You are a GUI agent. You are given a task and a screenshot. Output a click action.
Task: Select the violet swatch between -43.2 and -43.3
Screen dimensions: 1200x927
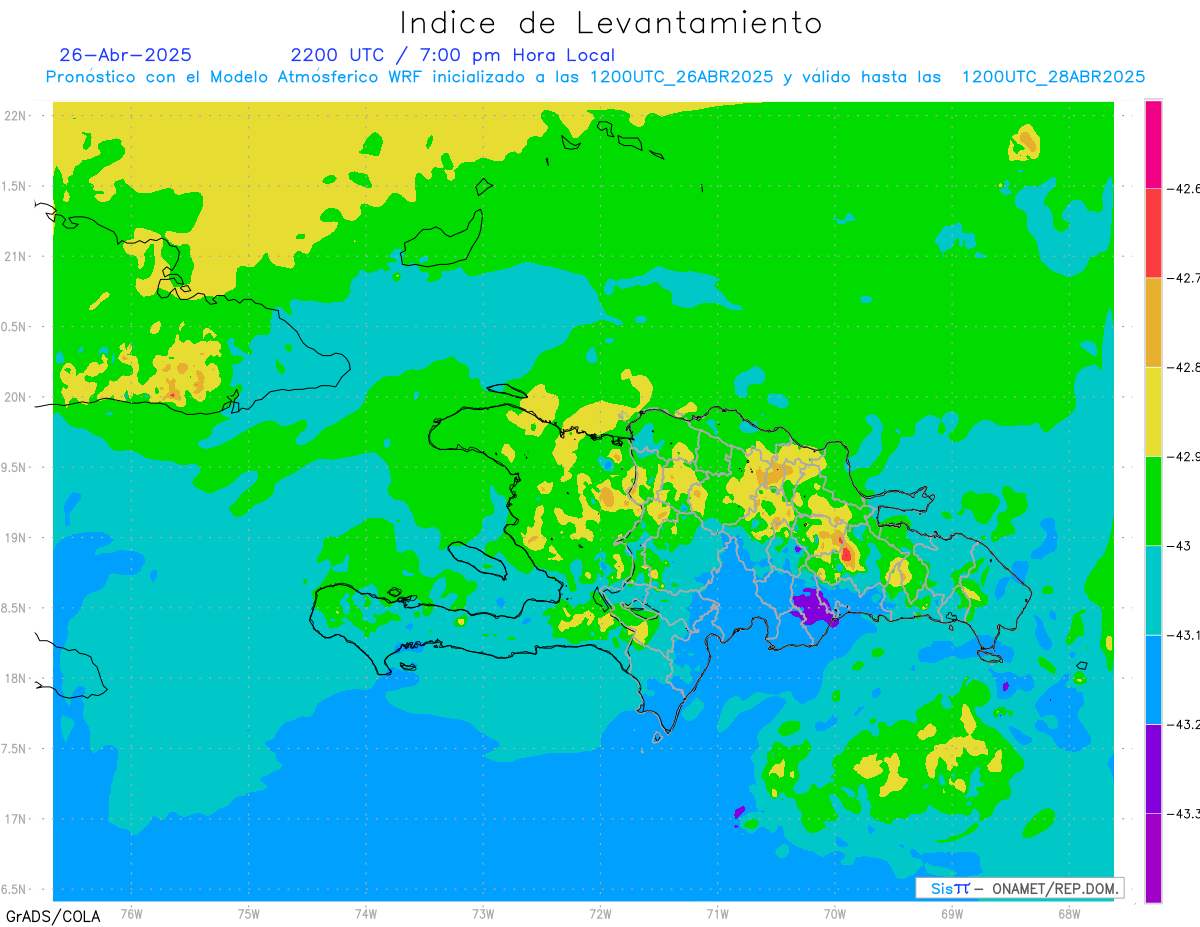(1153, 768)
